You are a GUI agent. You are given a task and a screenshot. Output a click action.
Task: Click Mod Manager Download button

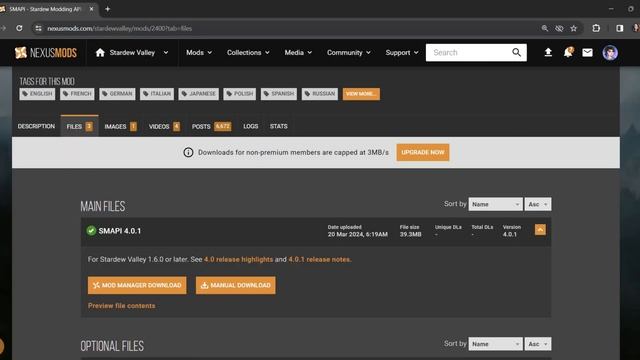[x=137, y=285]
